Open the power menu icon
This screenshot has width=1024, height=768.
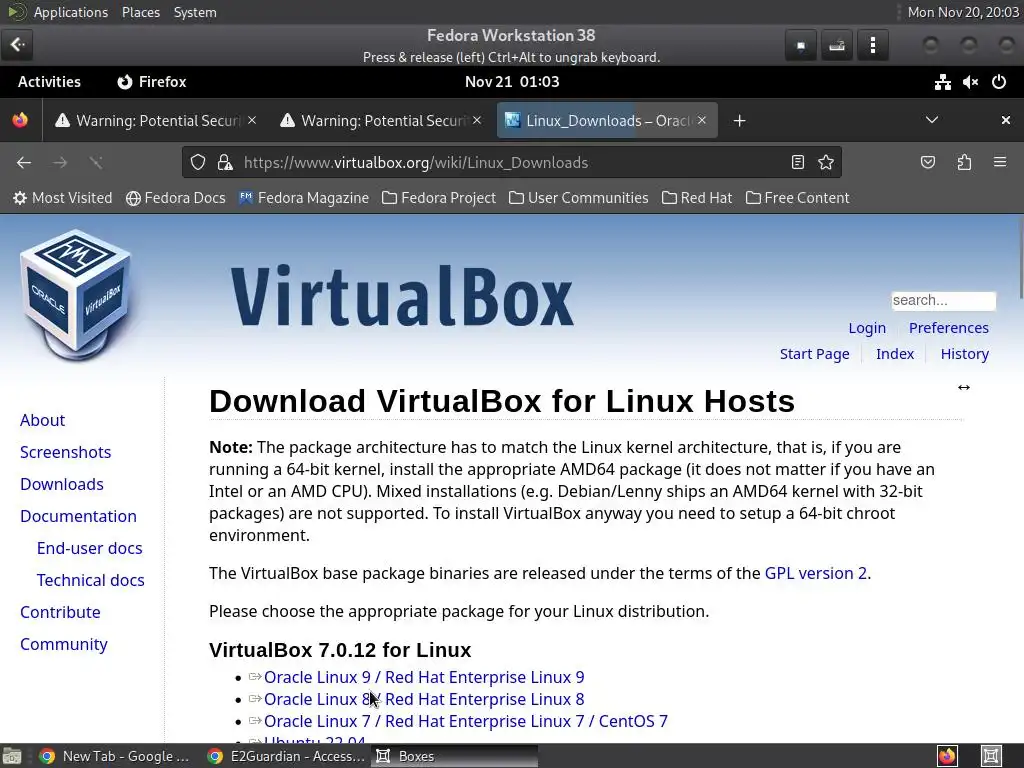[x=999, y=82]
